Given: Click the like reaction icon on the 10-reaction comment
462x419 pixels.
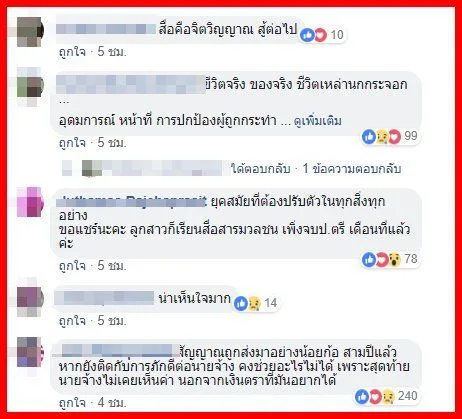Looking at the screenshot, I should [x=307, y=35].
